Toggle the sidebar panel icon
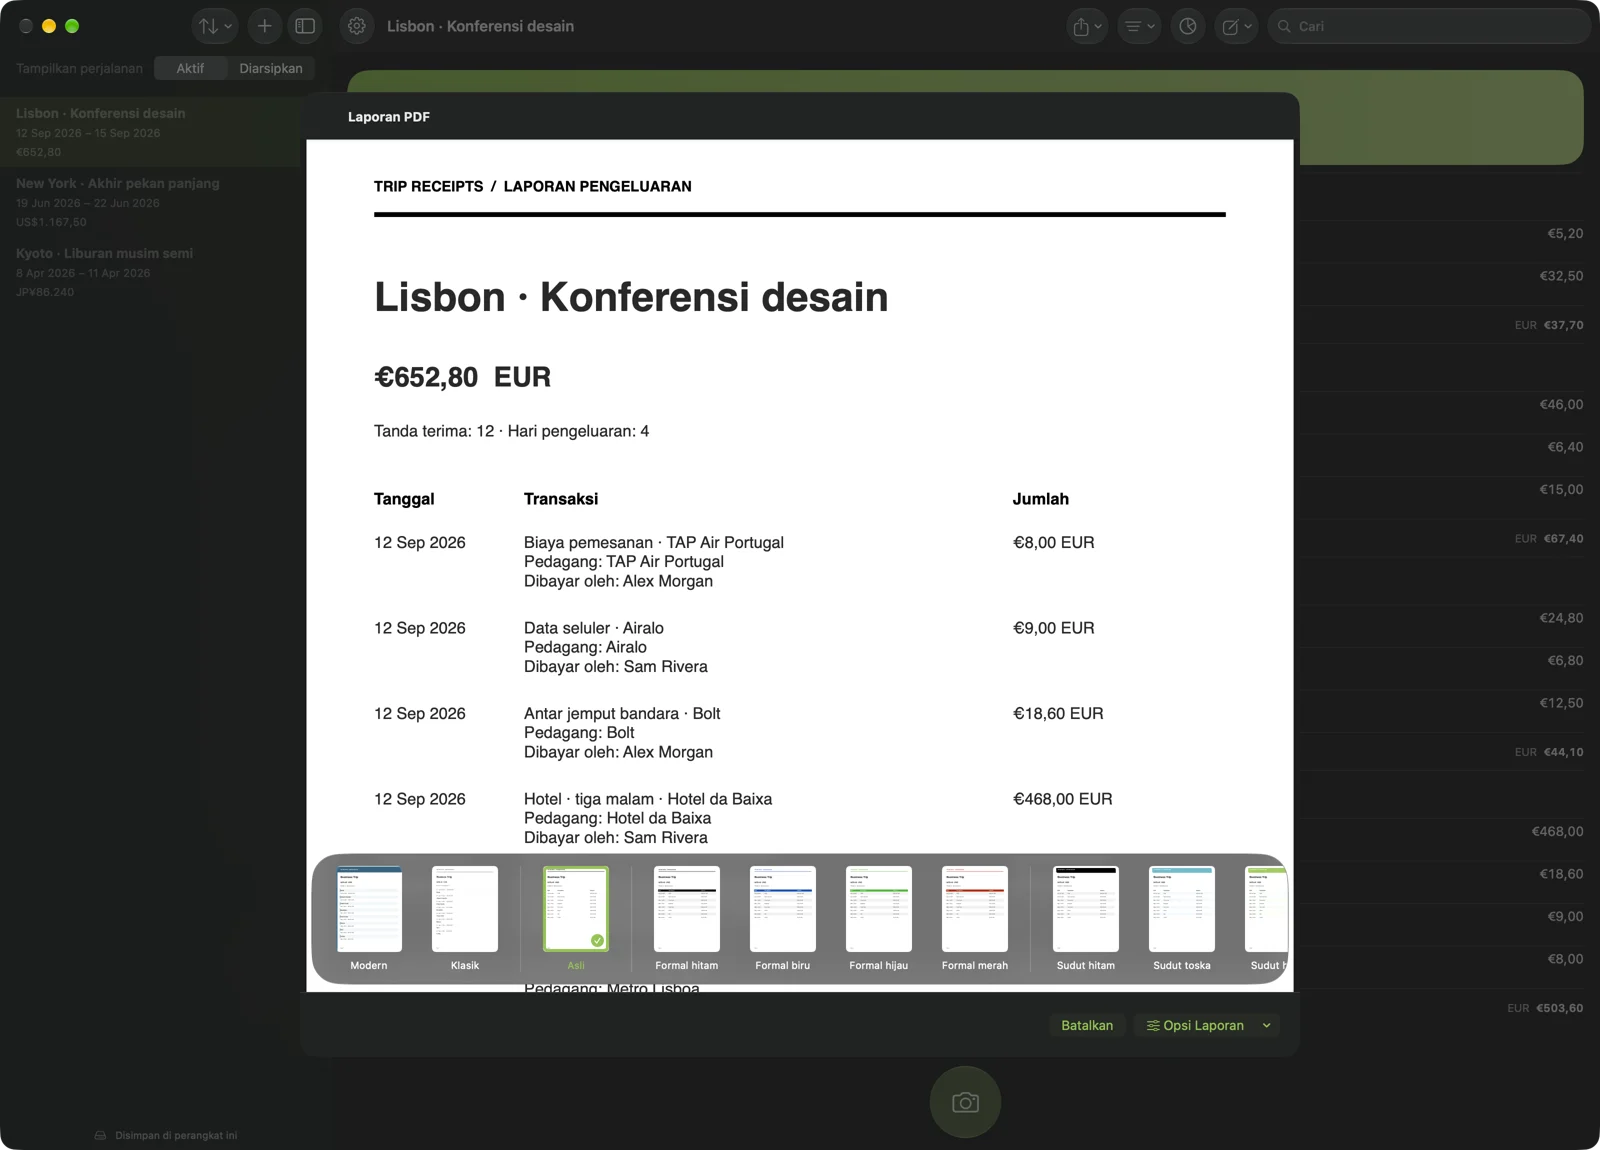Image resolution: width=1600 pixels, height=1150 pixels. tap(305, 27)
